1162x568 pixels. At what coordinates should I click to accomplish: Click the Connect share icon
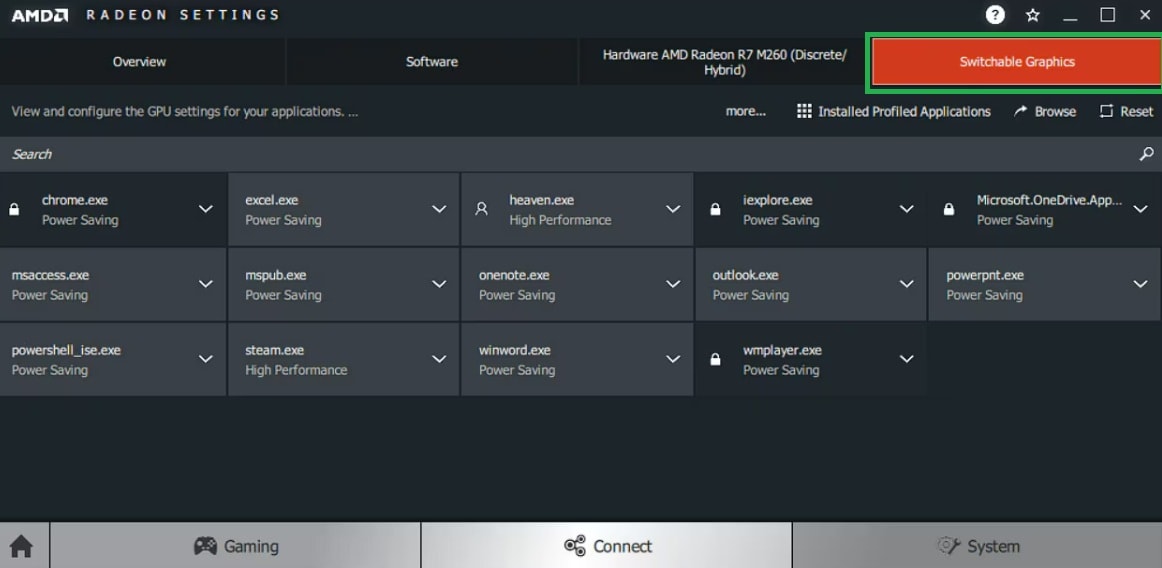click(574, 546)
